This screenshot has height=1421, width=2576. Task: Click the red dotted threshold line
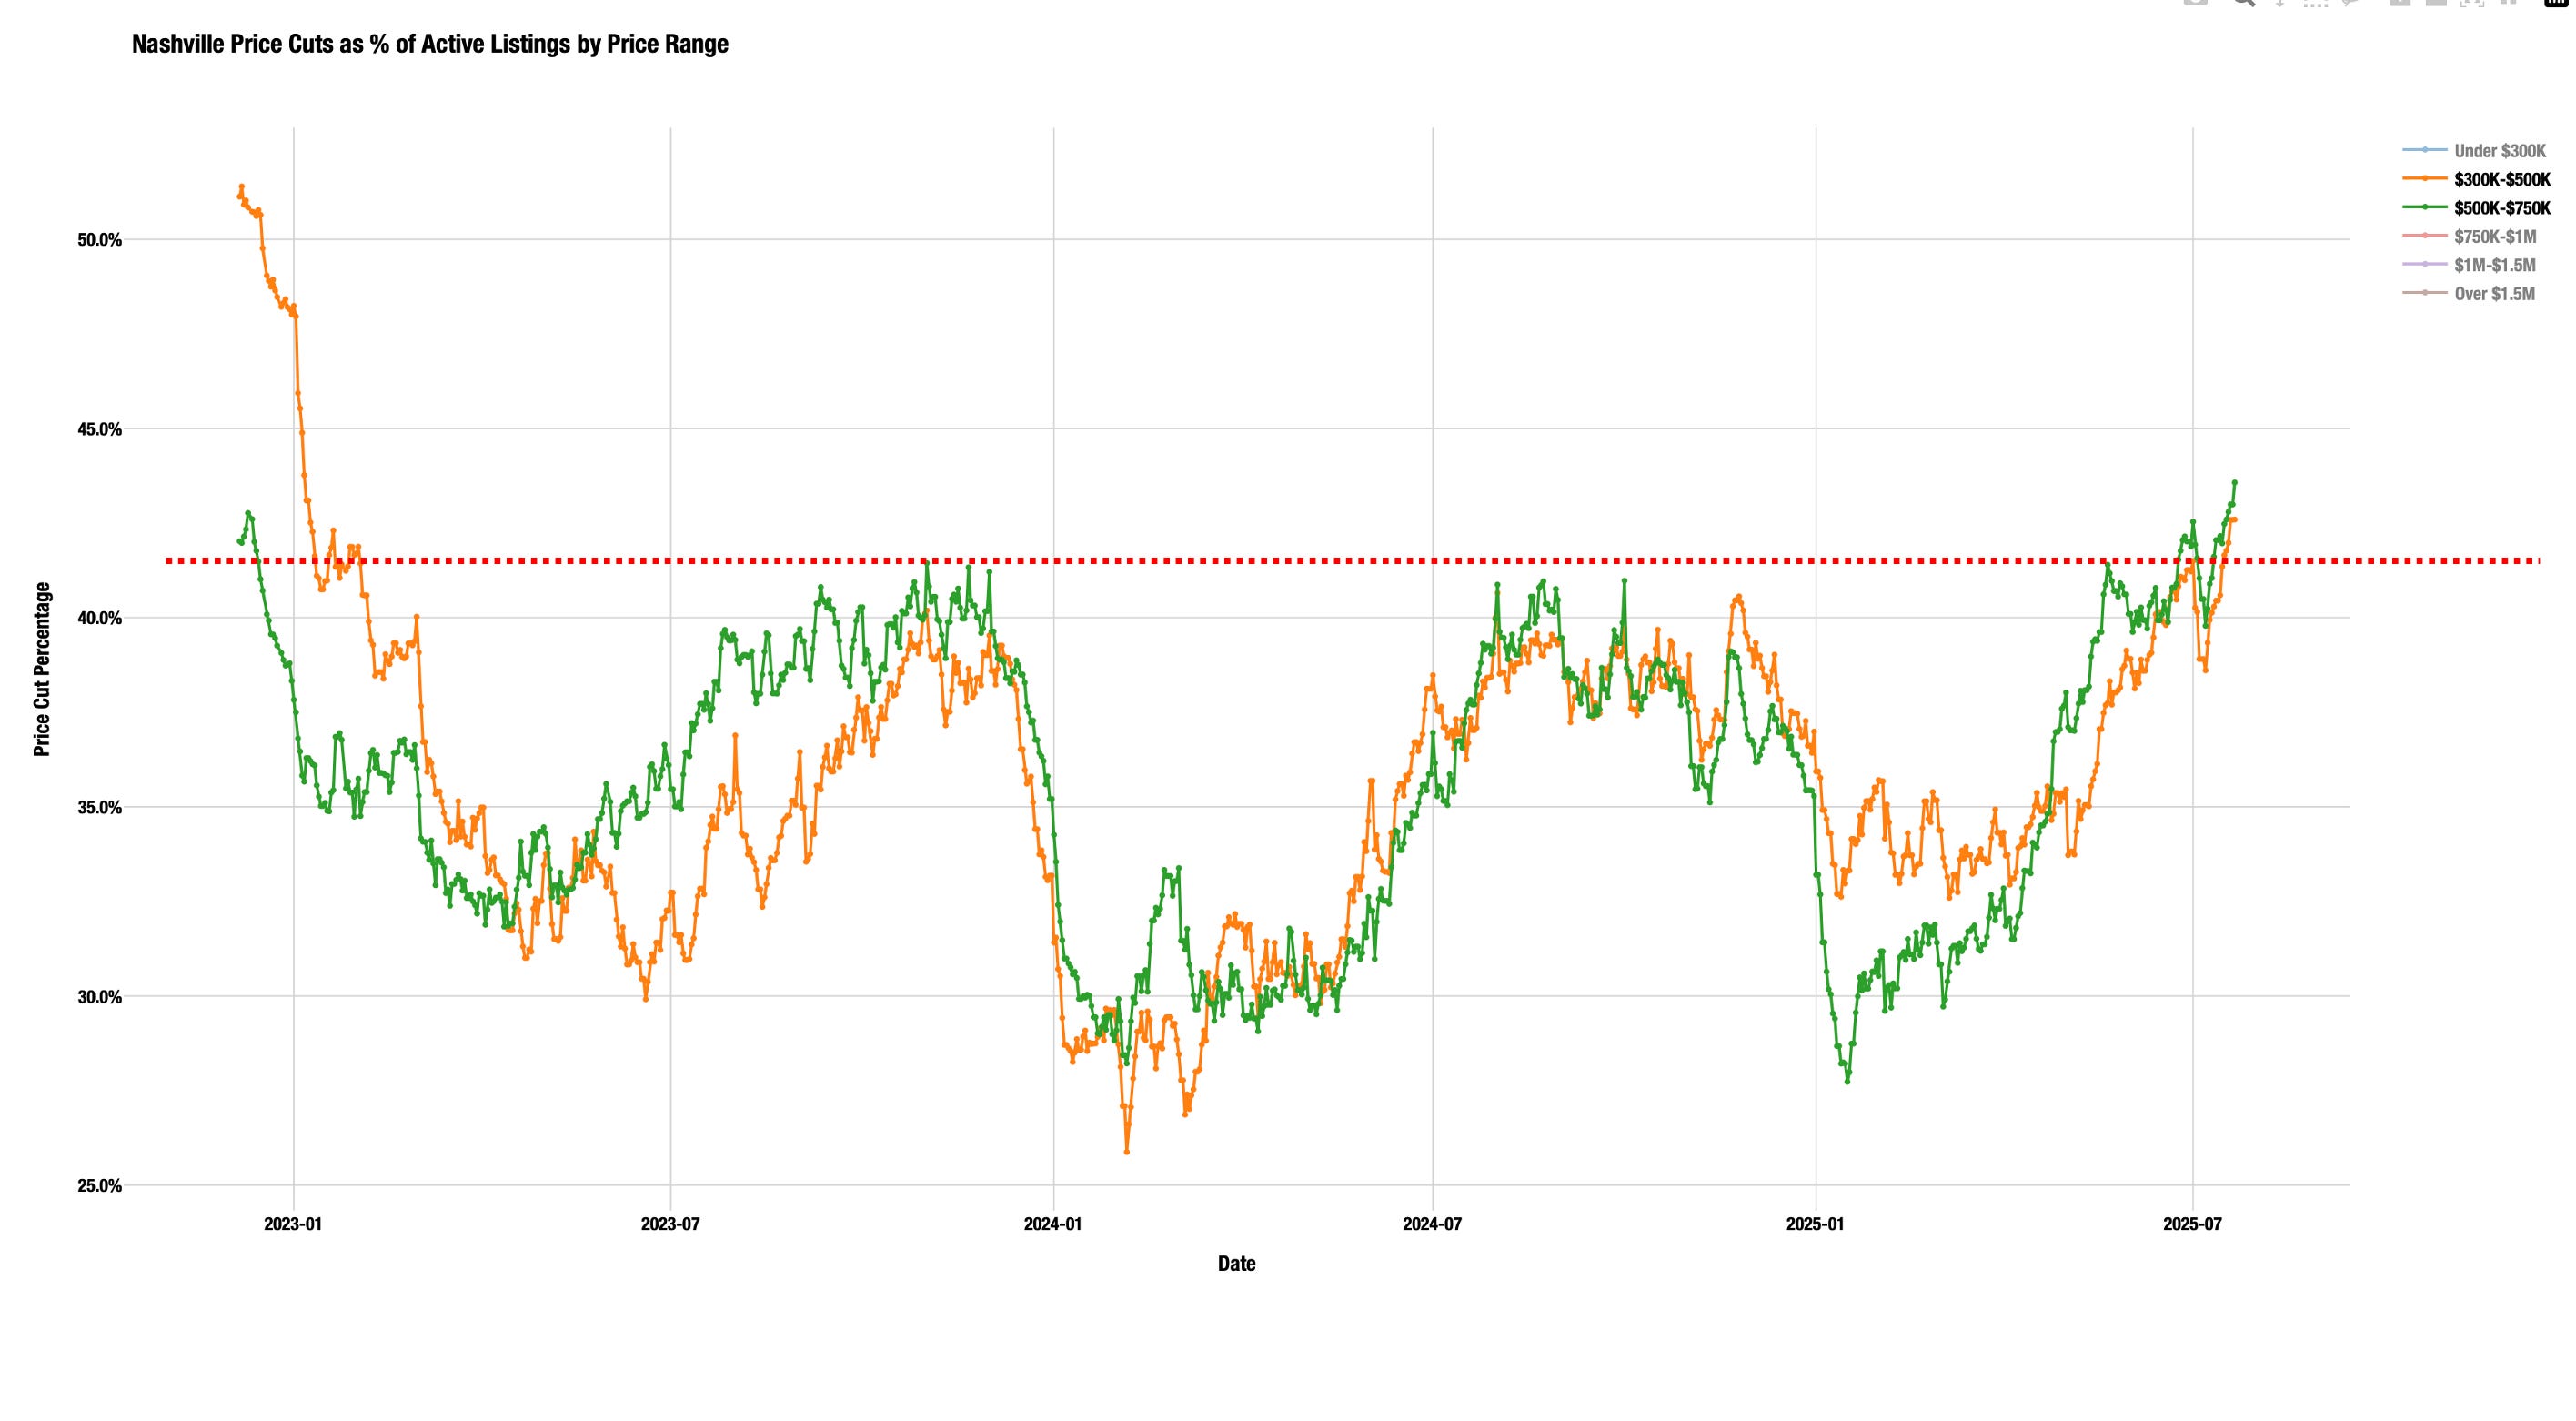(1352, 561)
